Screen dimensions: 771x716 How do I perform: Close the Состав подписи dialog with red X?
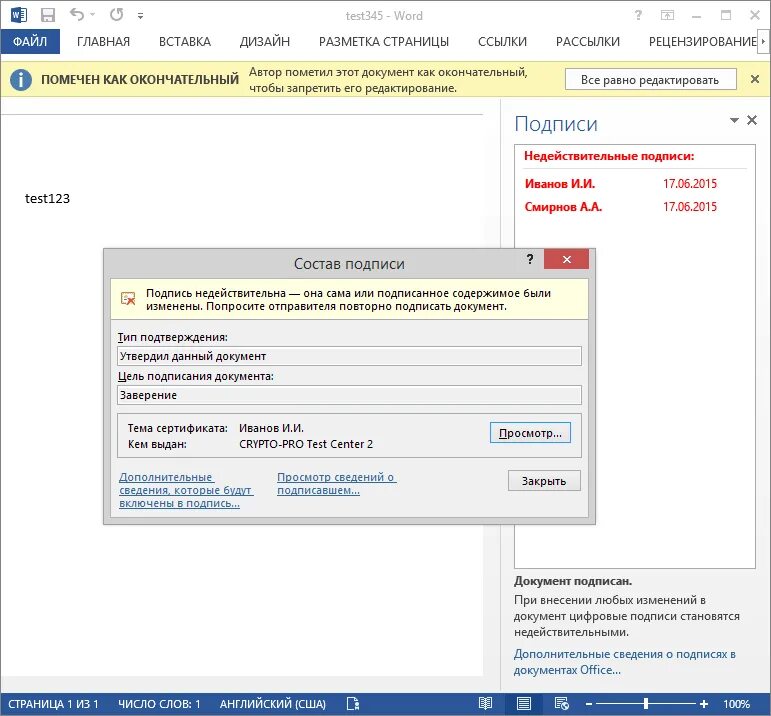(566, 259)
